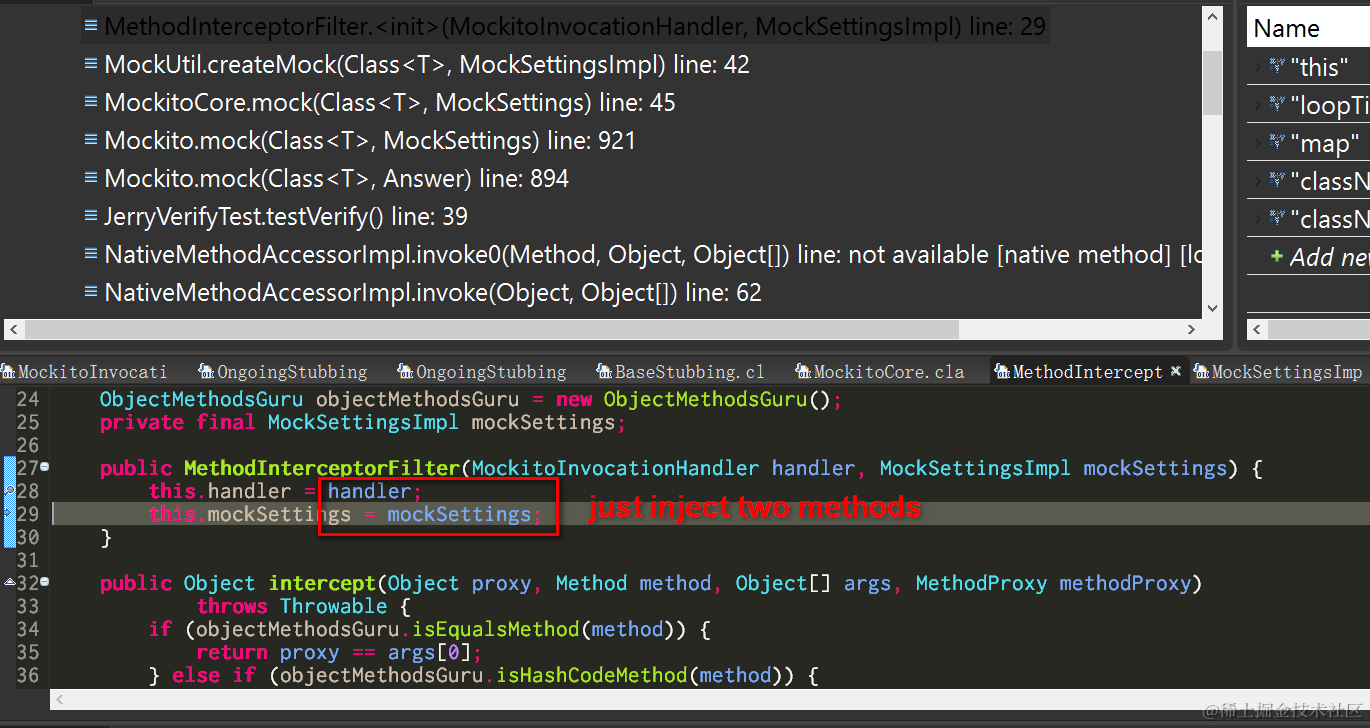1370x728 pixels.
Task: Switch to the MockitoCore.cla editor tab
Action: point(880,372)
